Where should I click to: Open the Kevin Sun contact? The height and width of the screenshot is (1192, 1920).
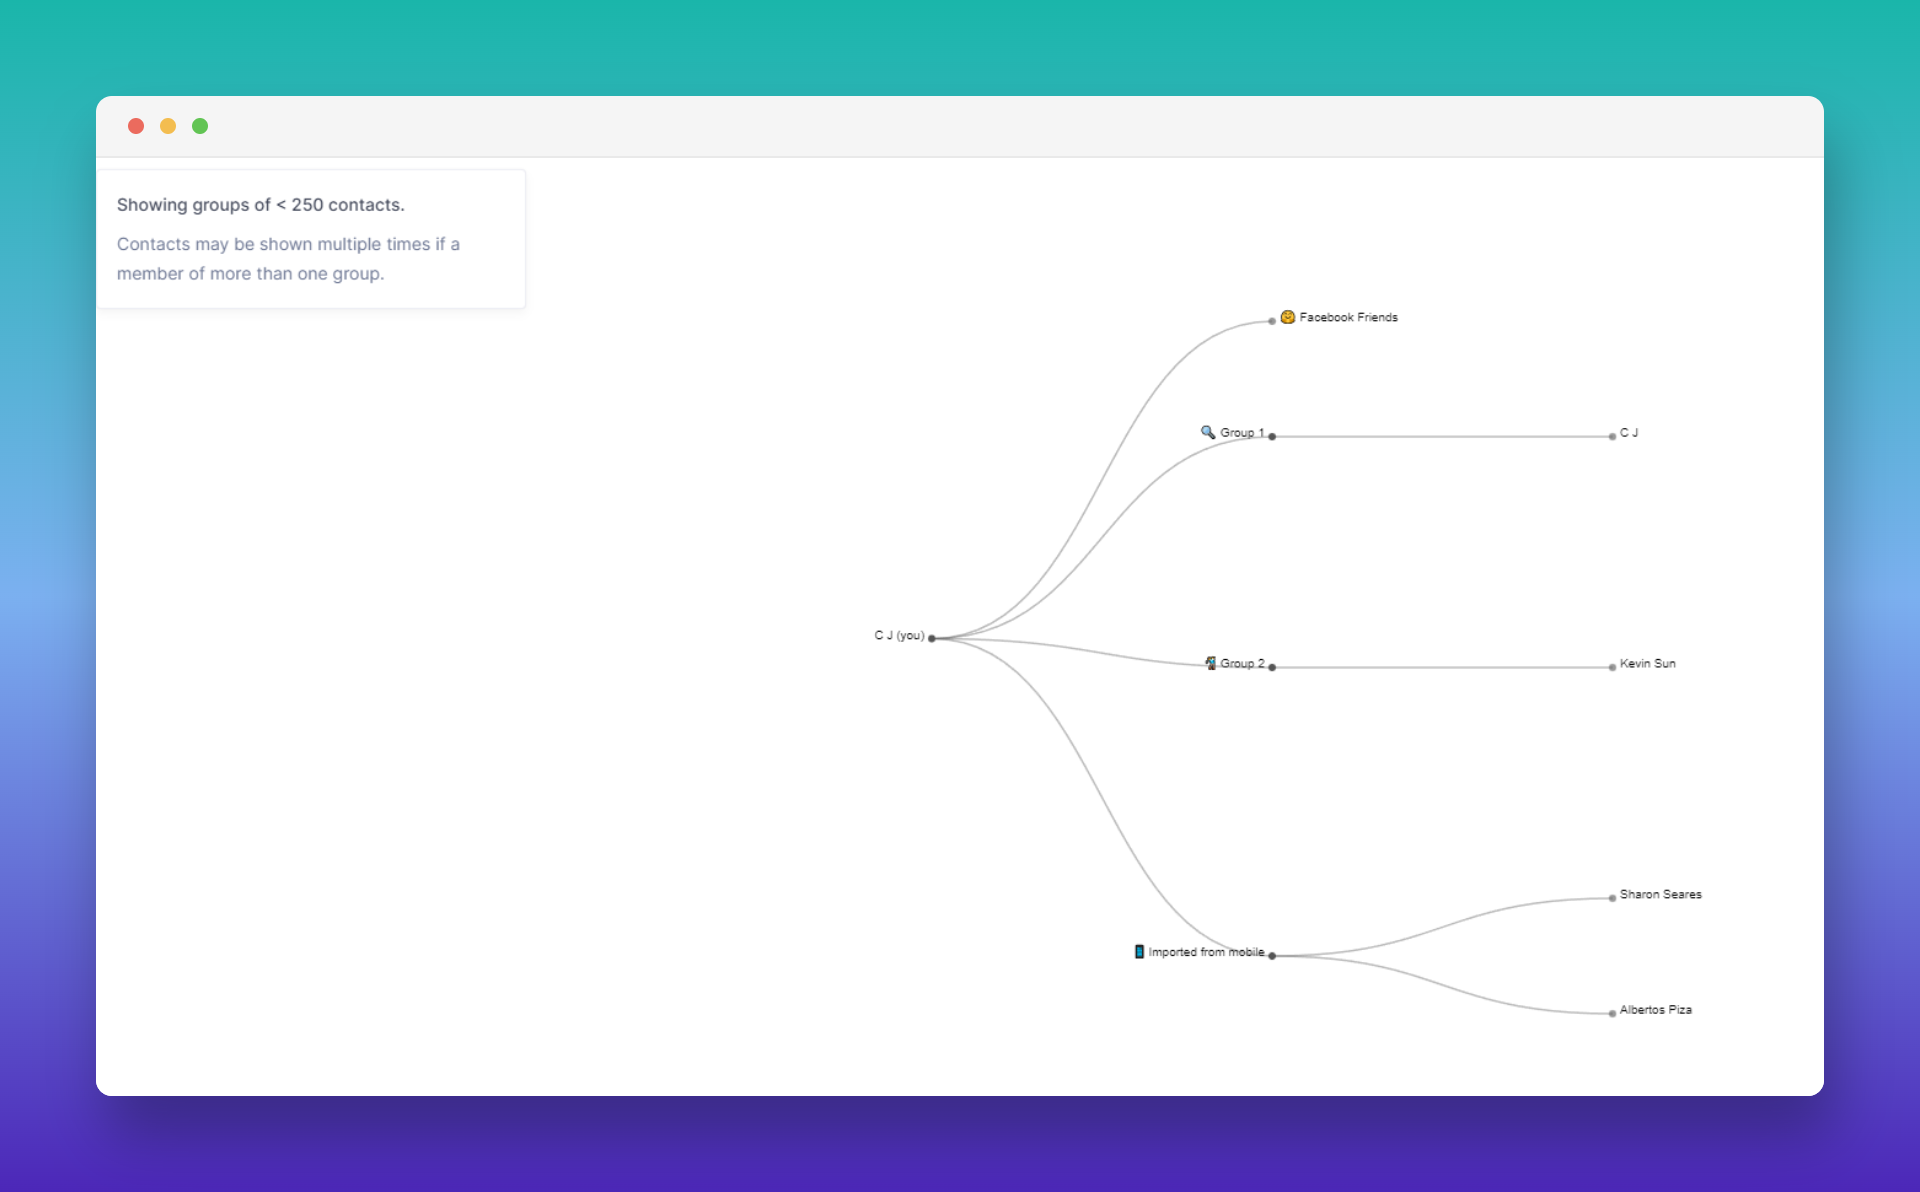[1647, 663]
